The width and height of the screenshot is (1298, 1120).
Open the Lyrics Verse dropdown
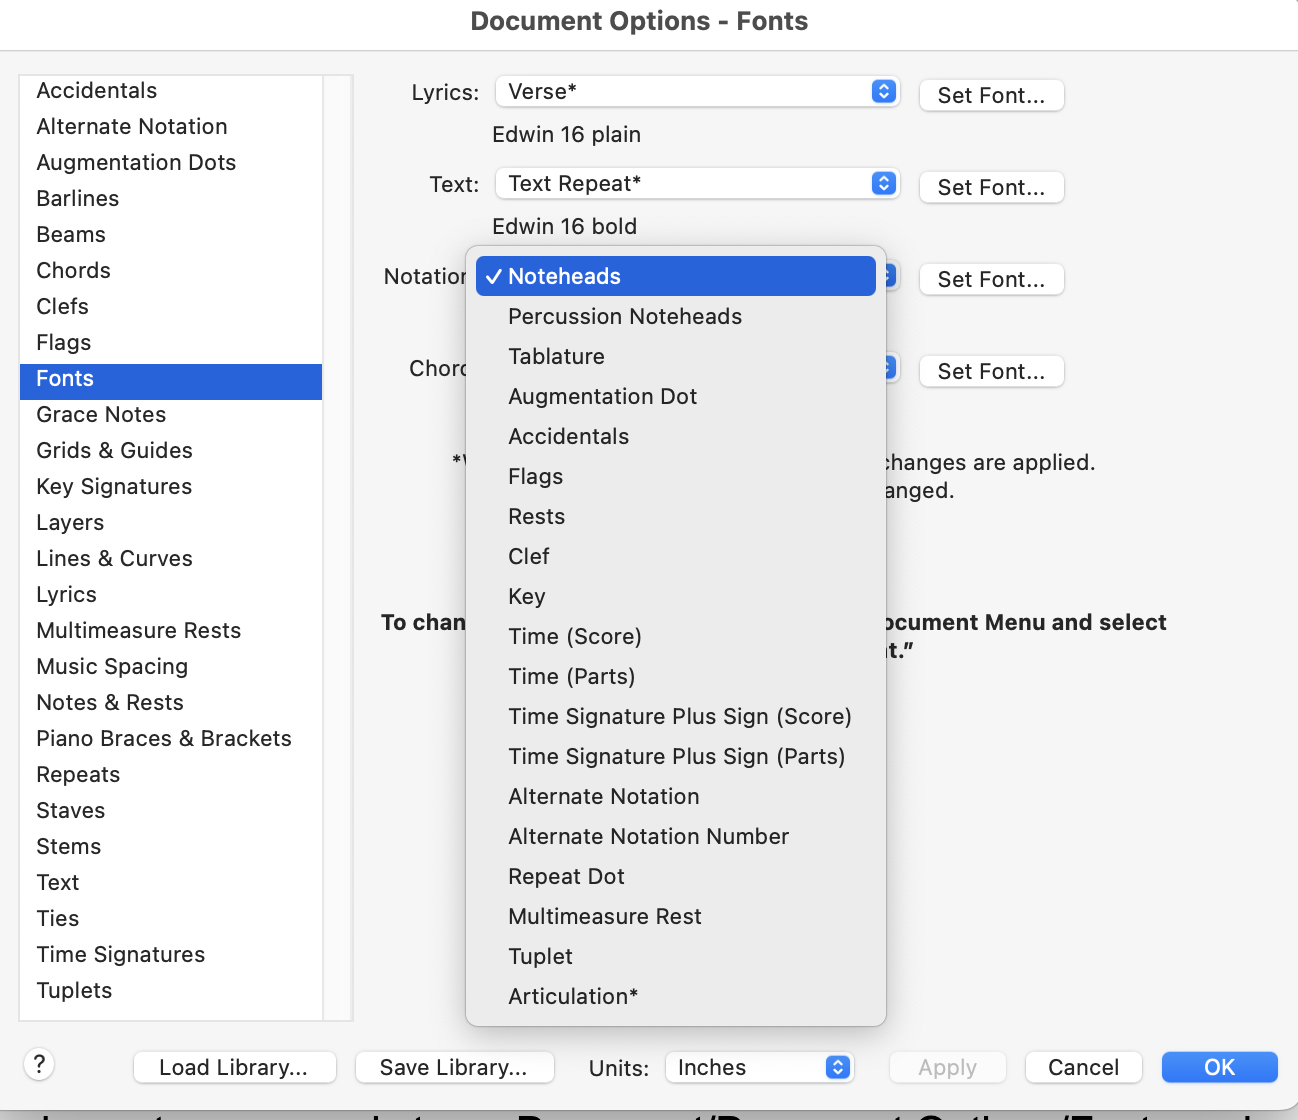[x=697, y=92]
